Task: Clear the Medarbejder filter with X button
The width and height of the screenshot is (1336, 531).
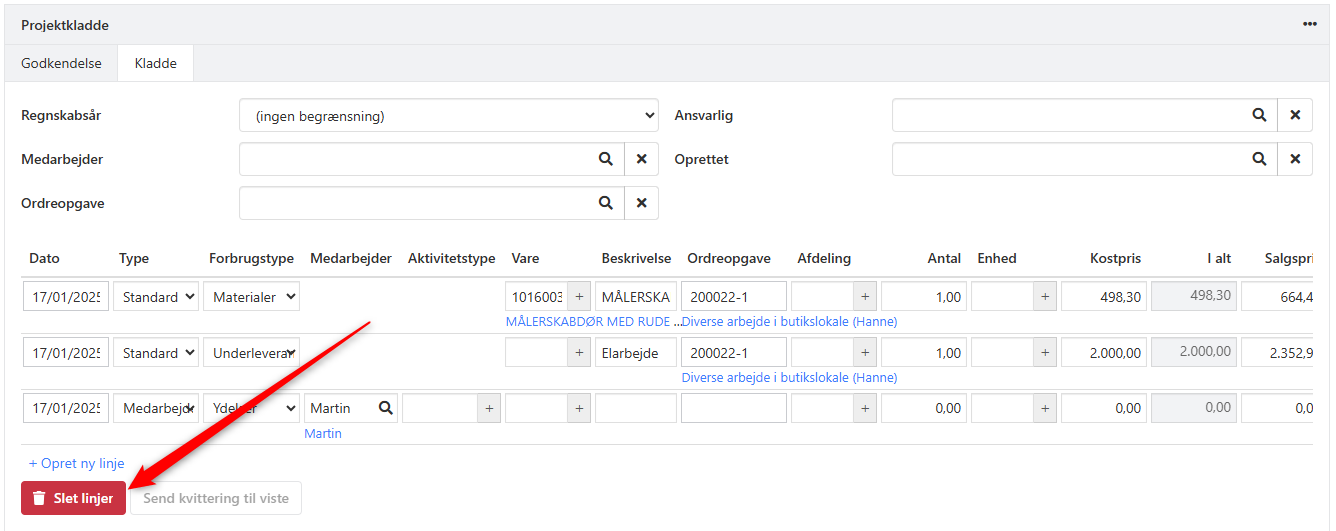Action: point(641,159)
